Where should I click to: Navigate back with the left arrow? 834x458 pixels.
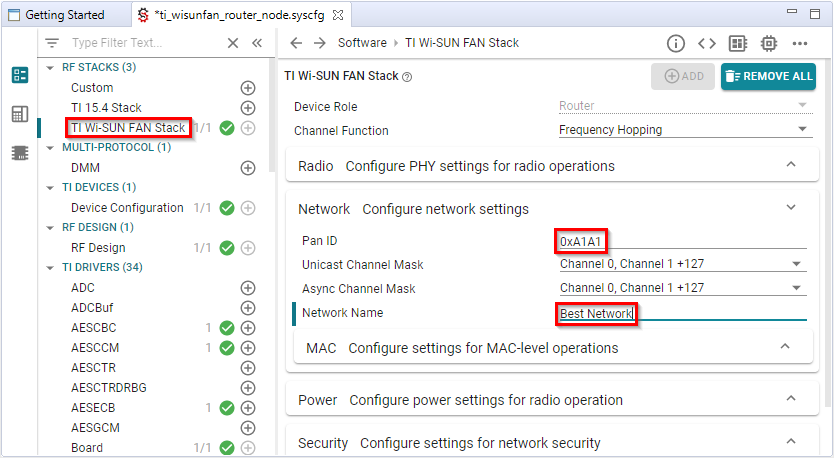click(x=296, y=43)
